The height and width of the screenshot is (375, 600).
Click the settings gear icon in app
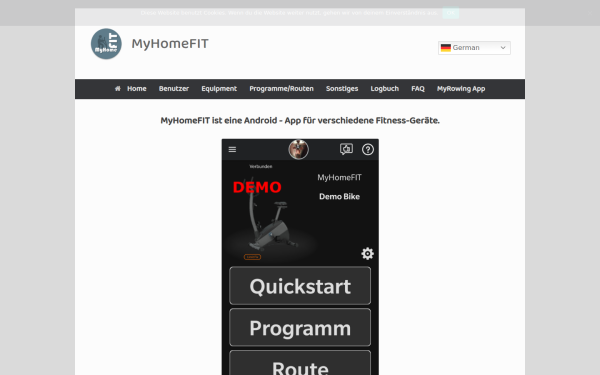(367, 253)
